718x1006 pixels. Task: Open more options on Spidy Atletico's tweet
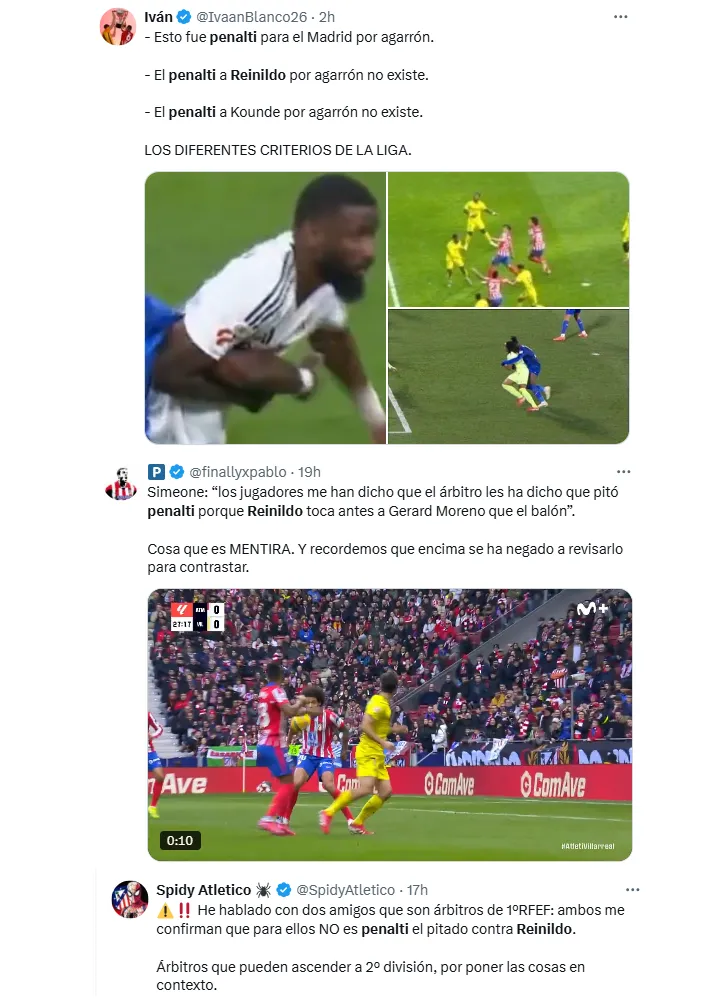(632, 890)
